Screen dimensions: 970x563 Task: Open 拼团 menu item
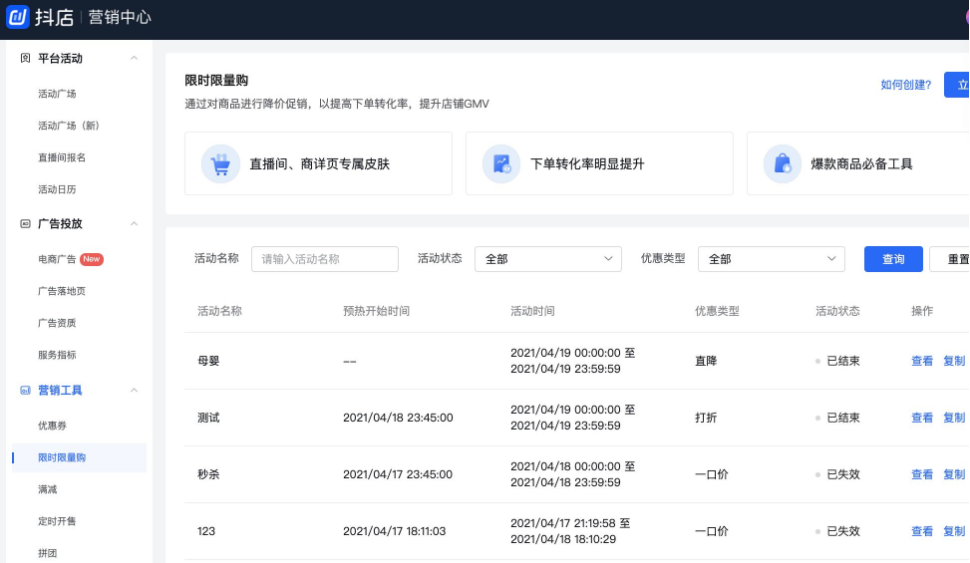[x=48, y=553]
